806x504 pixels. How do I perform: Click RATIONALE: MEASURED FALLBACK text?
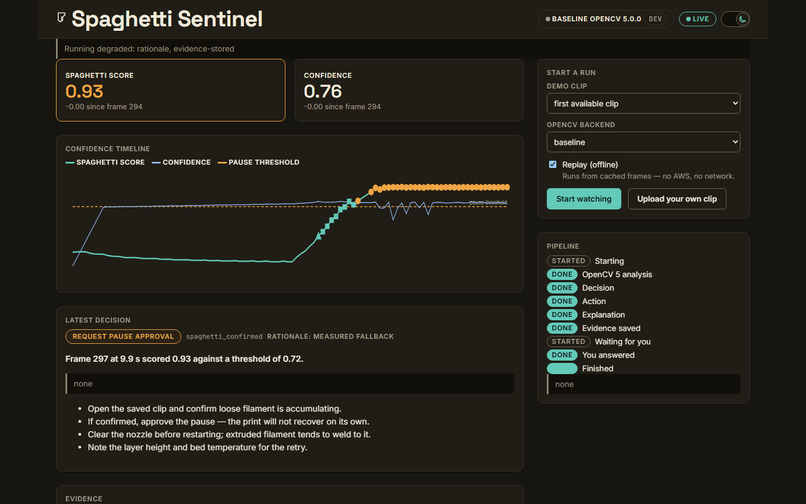pos(330,336)
